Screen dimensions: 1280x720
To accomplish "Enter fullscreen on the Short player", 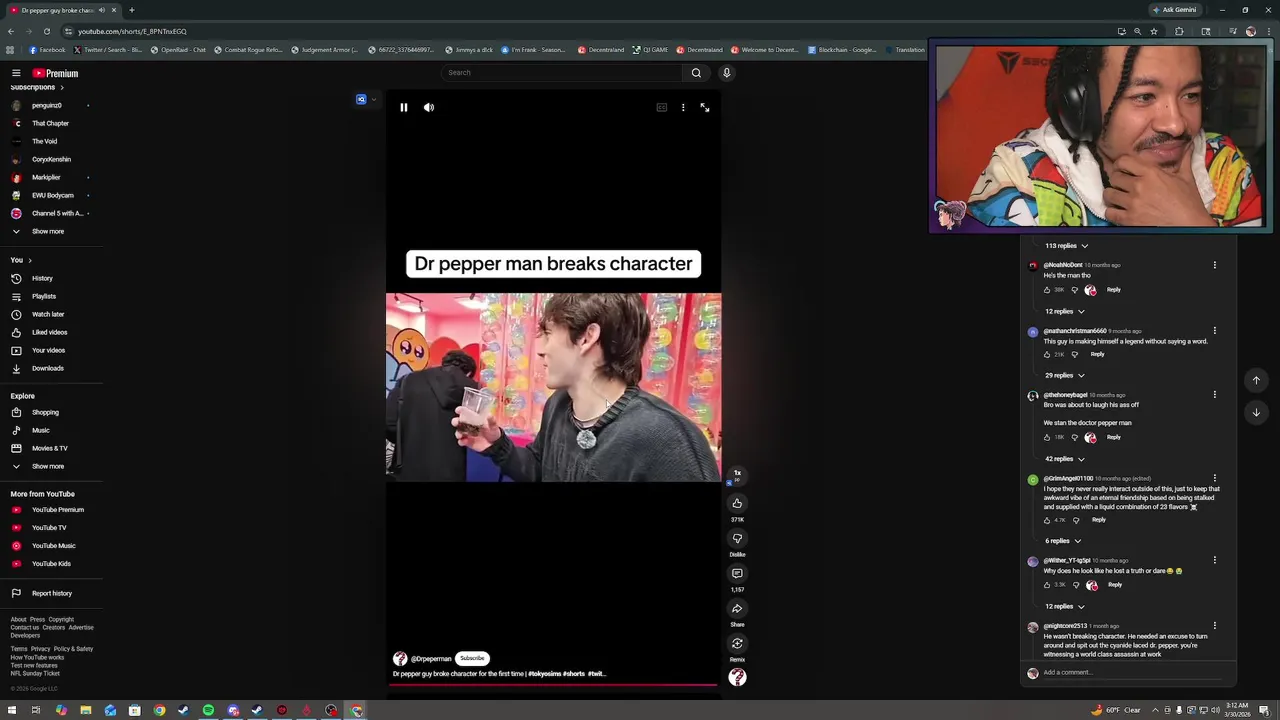I will pos(705,107).
